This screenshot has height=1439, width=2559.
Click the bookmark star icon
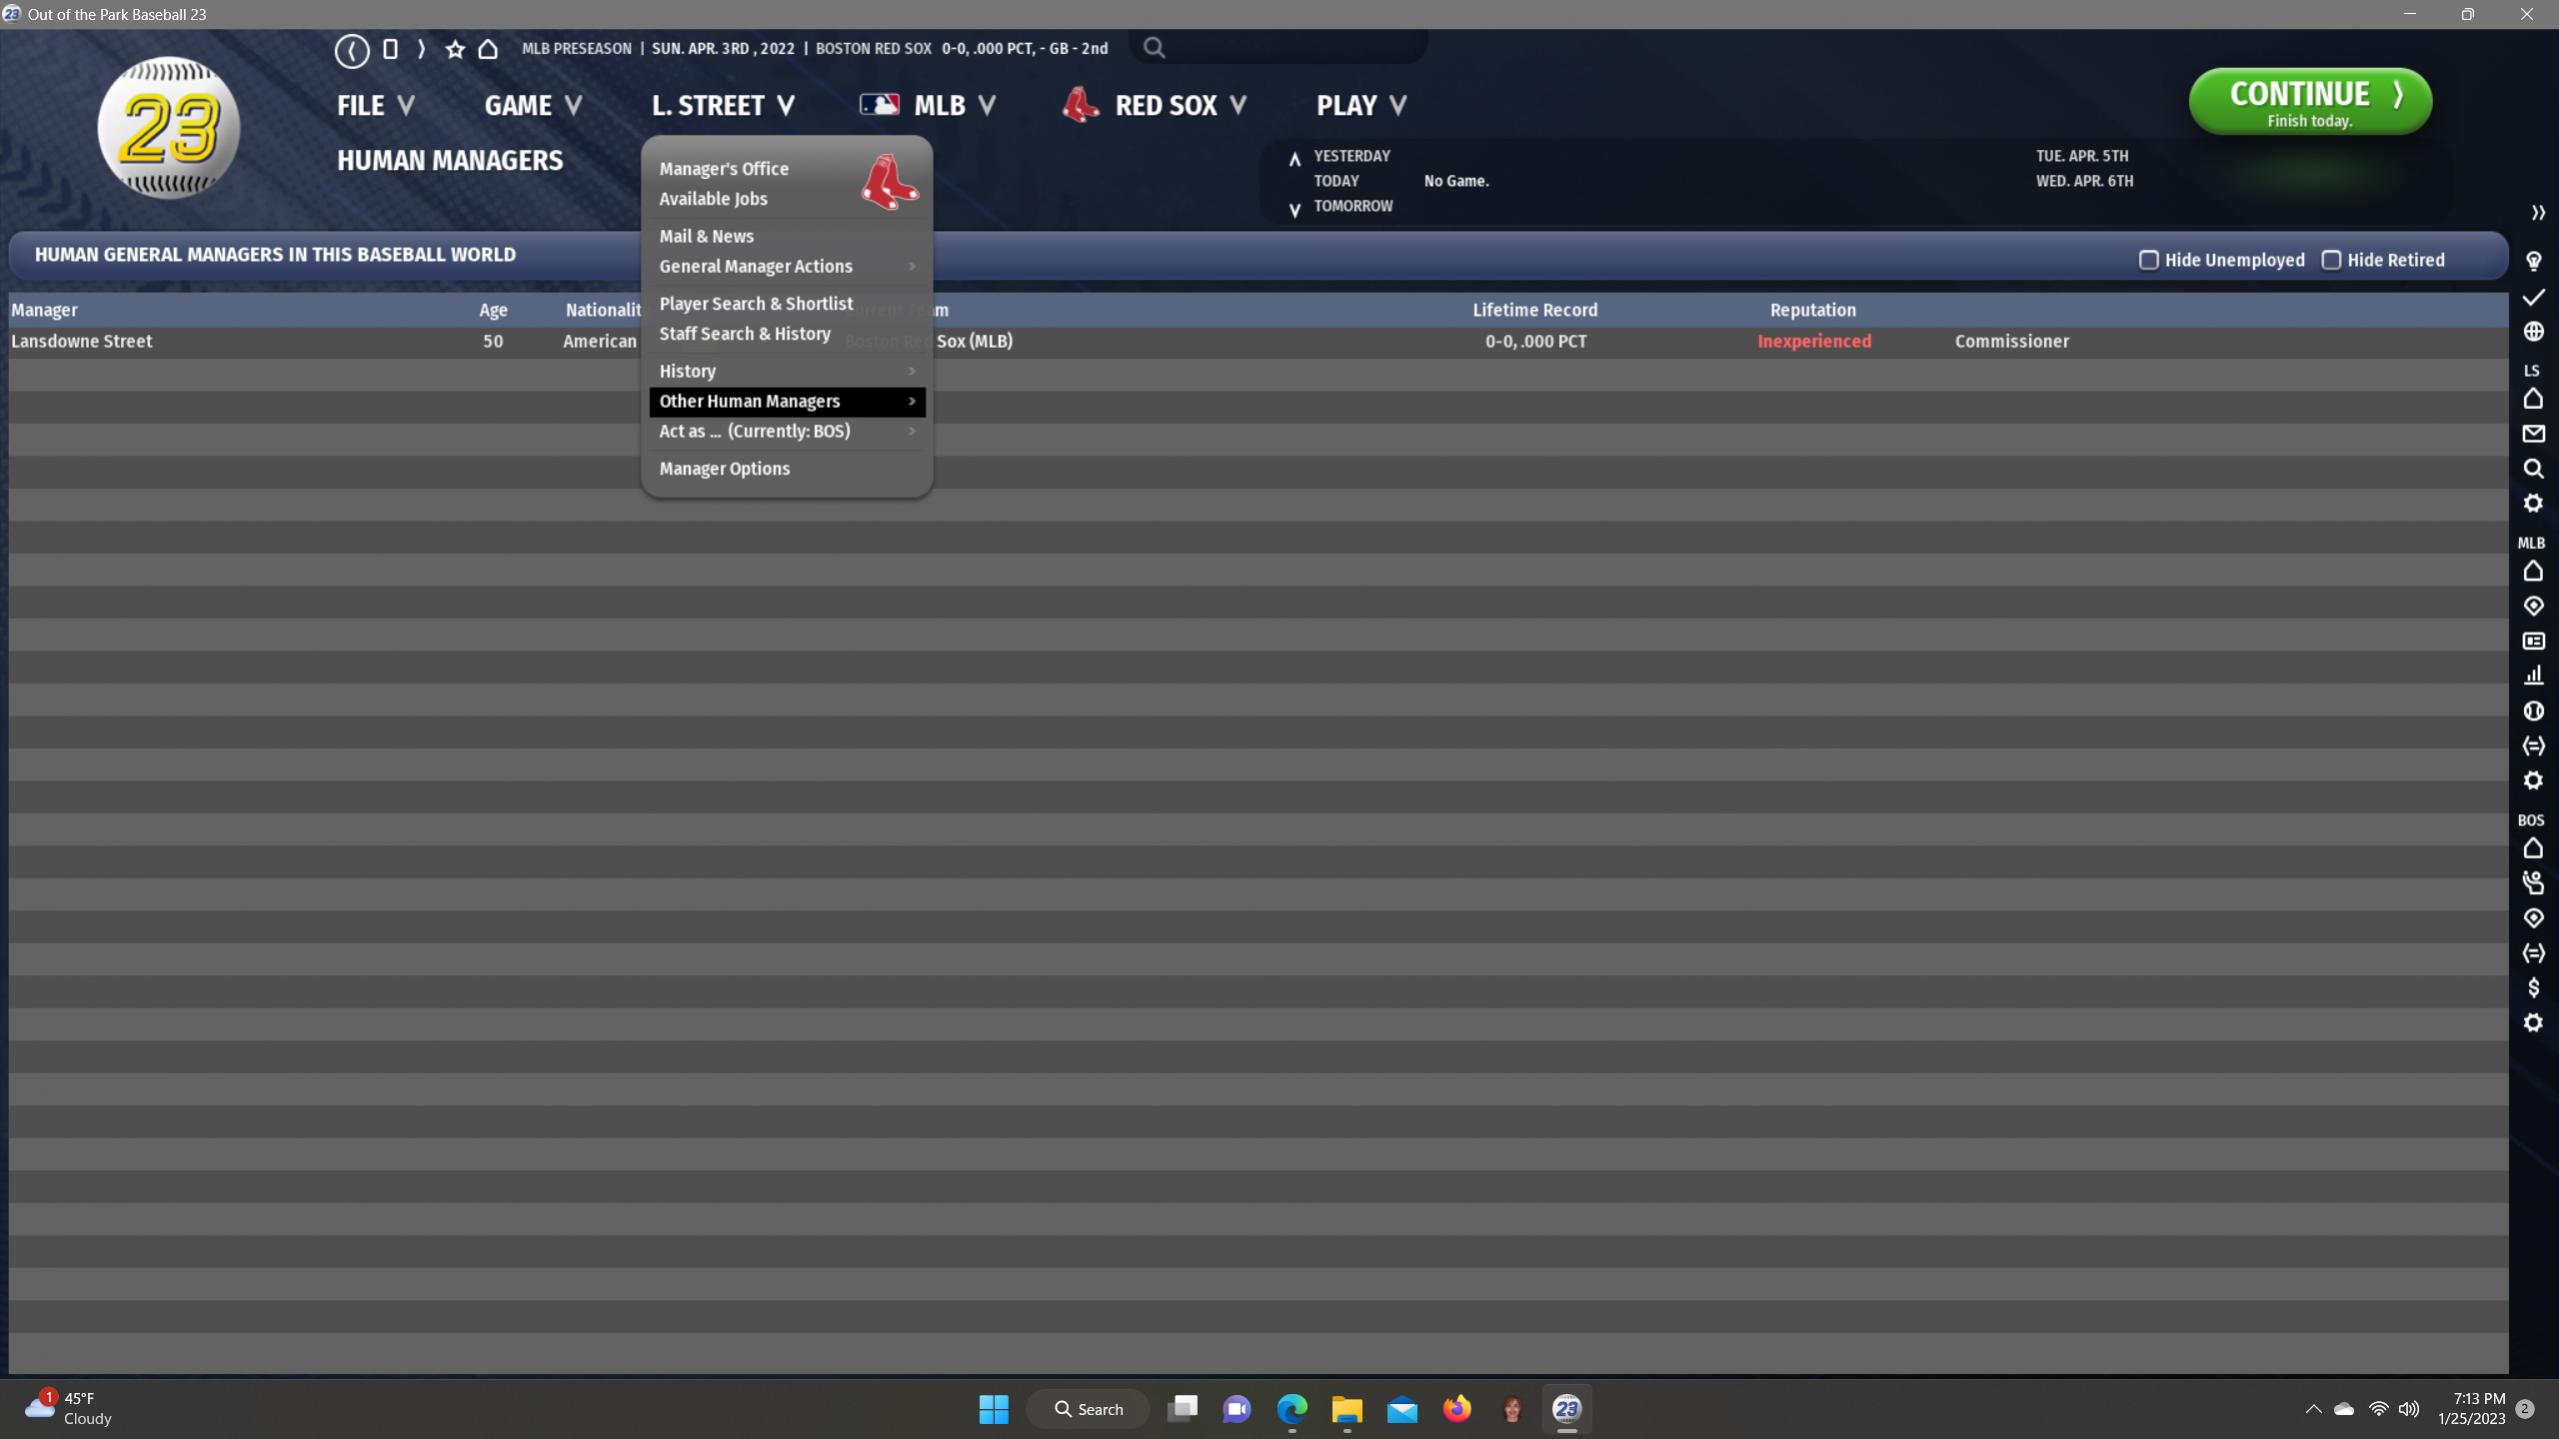tap(455, 49)
